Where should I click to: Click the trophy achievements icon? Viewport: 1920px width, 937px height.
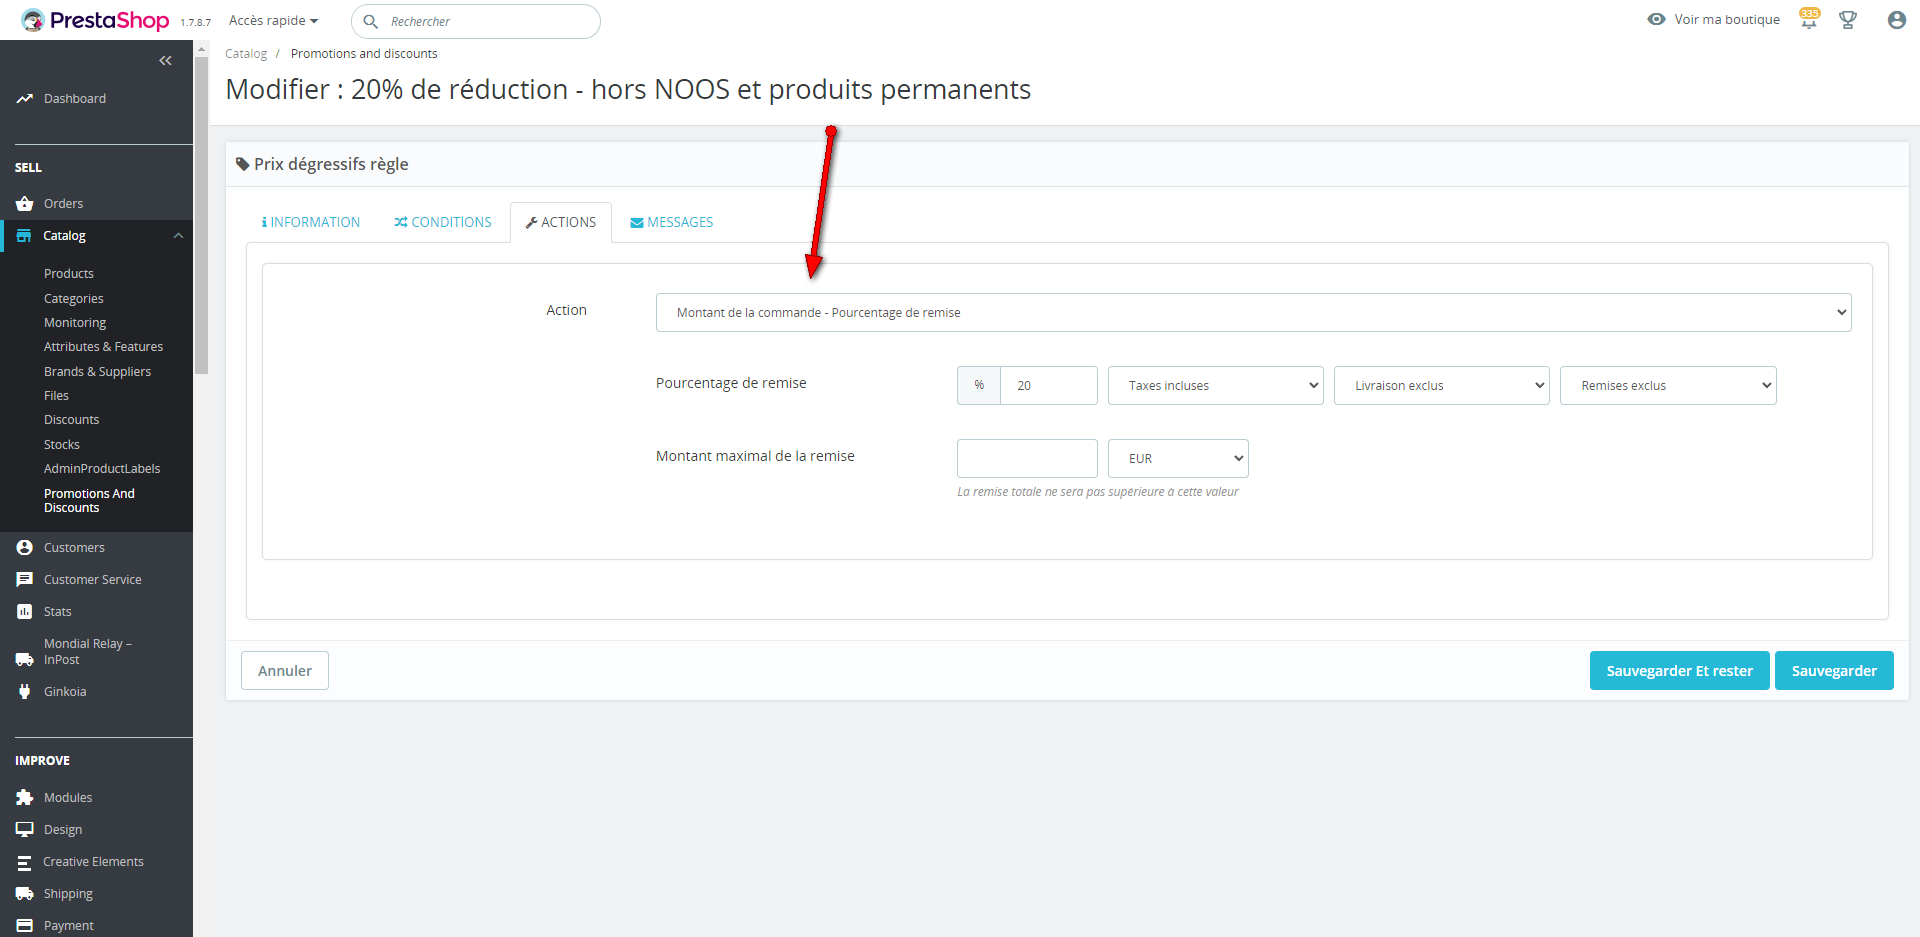tap(1848, 20)
